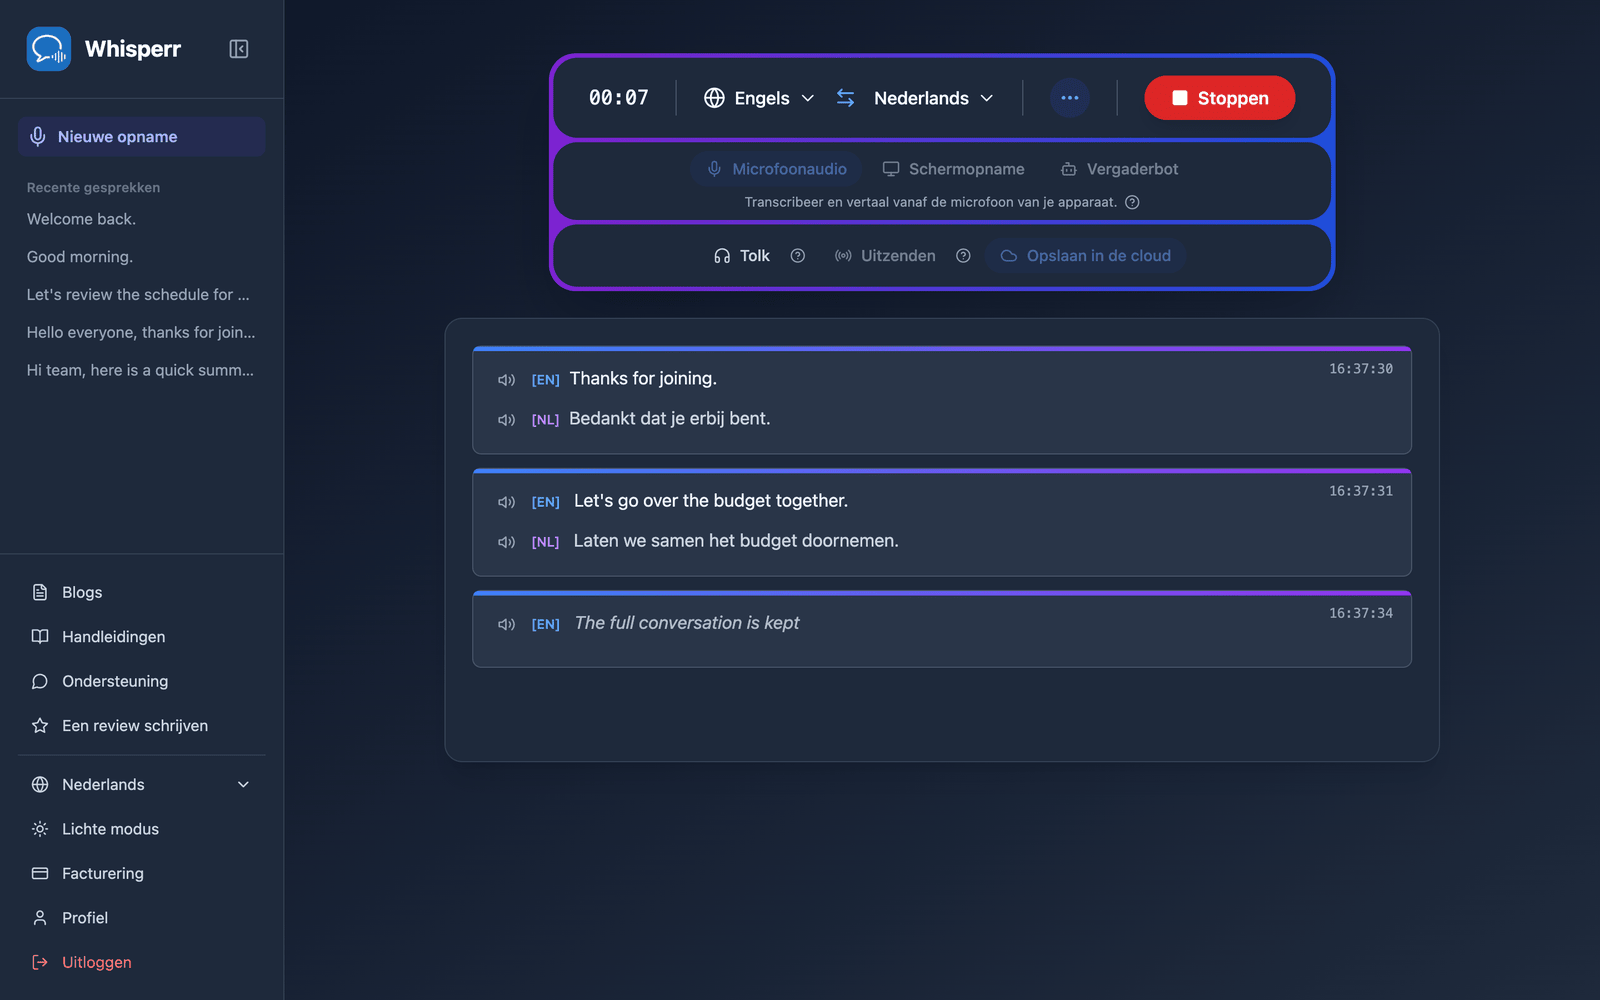
Task: Click the 'Recente gesprekken' heading
Action: click(x=93, y=188)
